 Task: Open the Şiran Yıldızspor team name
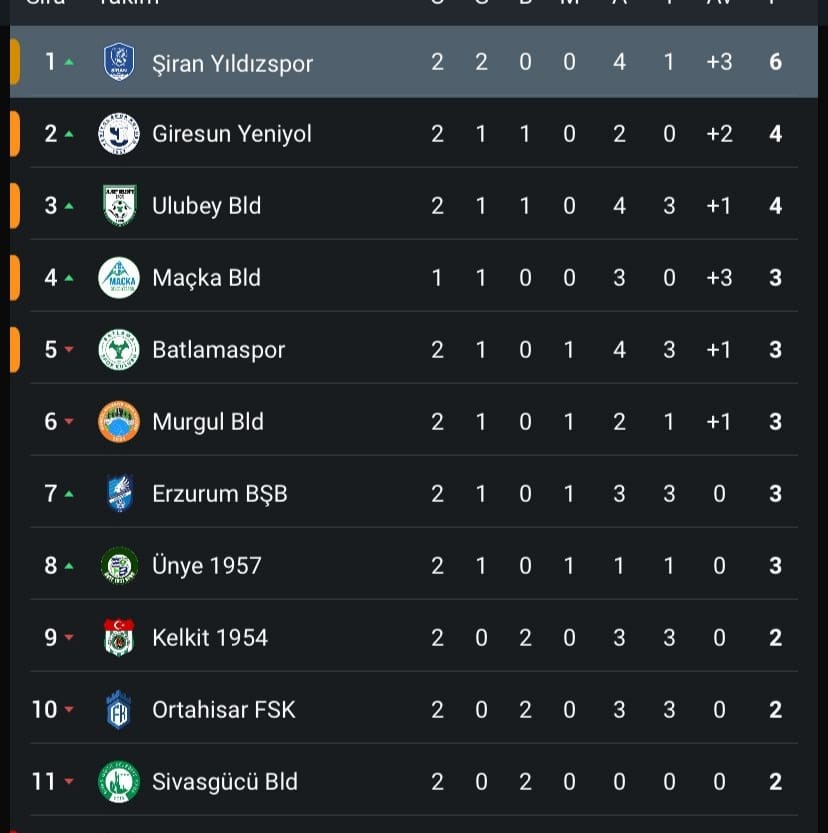pyautogui.click(x=232, y=63)
